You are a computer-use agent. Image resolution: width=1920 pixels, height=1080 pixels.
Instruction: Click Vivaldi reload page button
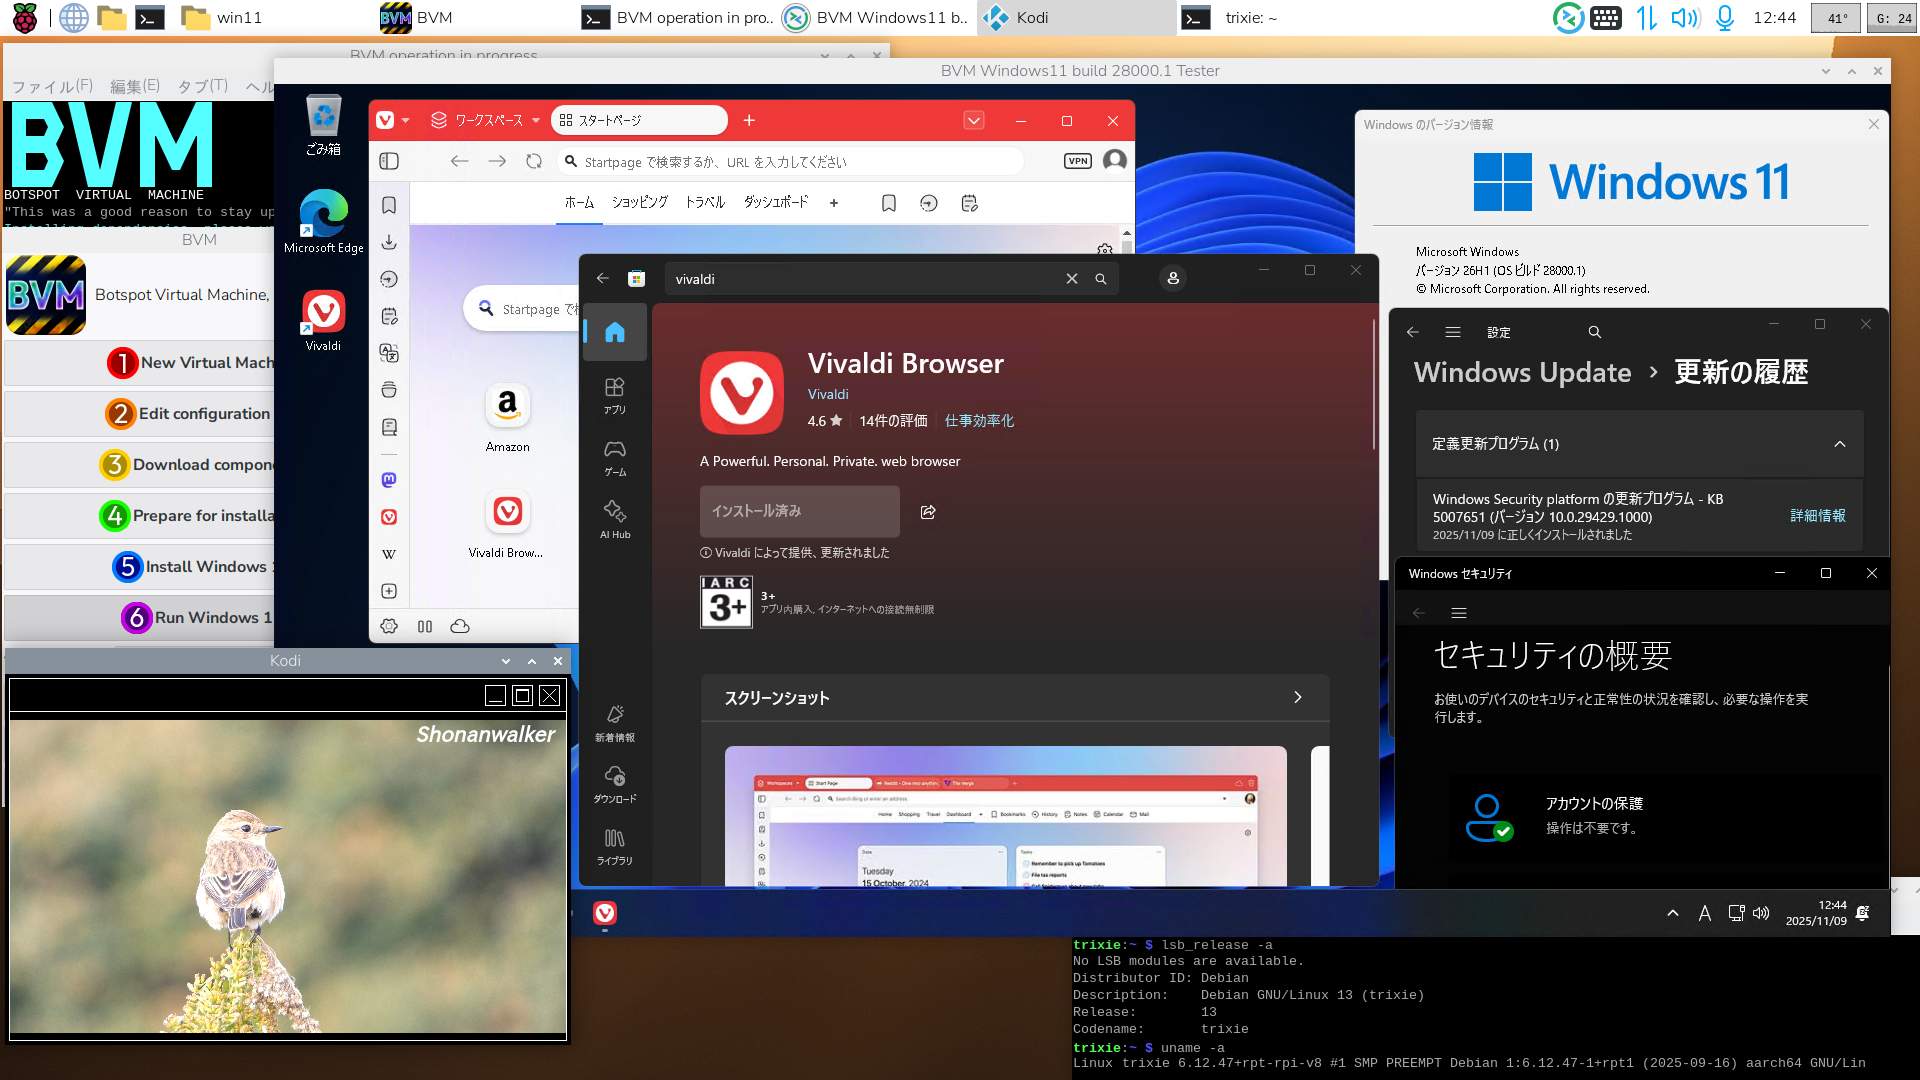[534, 161]
